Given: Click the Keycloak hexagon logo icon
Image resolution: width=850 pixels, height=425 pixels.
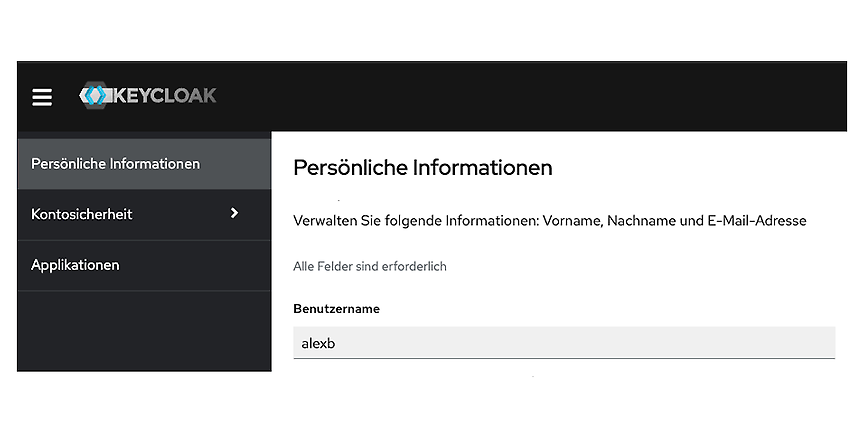Looking at the screenshot, I should click(95, 95).
